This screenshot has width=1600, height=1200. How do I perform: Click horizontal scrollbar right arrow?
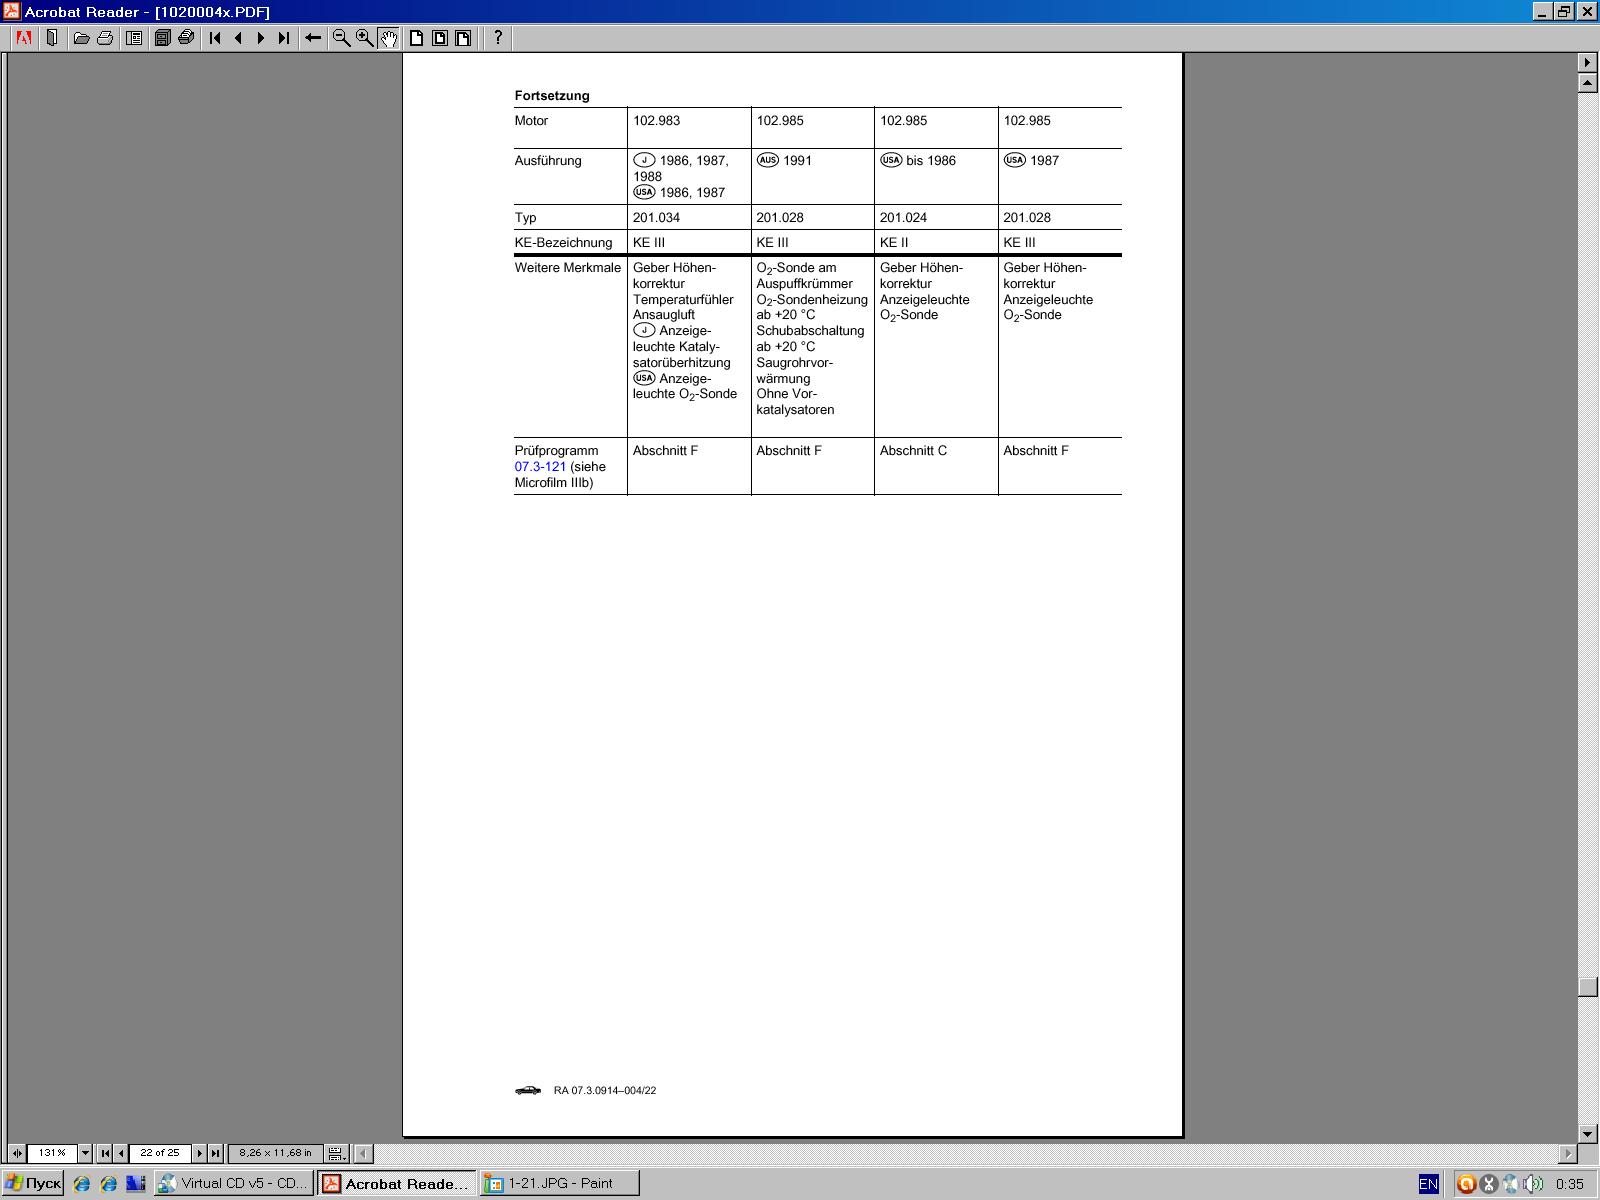(1568, 1153)
